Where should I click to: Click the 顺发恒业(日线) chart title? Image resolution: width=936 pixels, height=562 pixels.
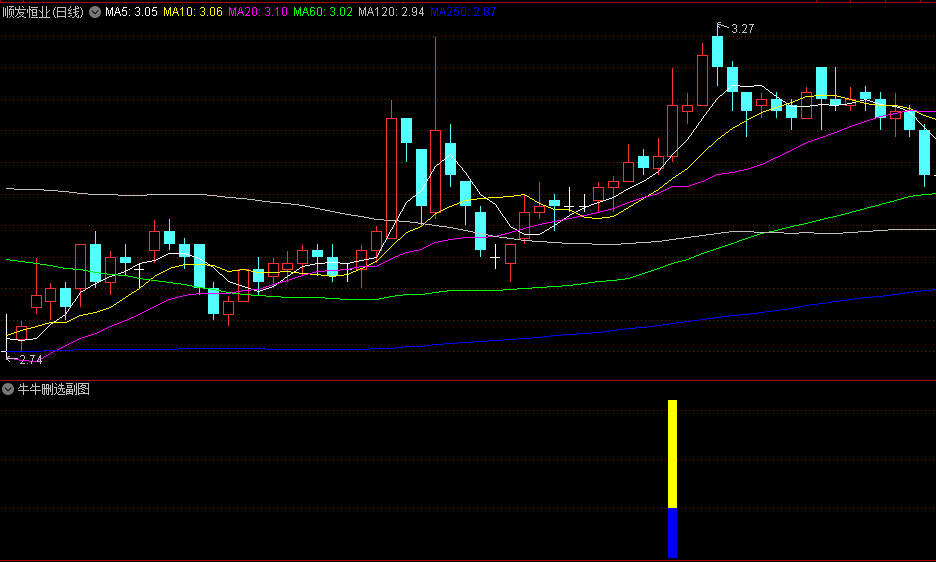point(43,12)
